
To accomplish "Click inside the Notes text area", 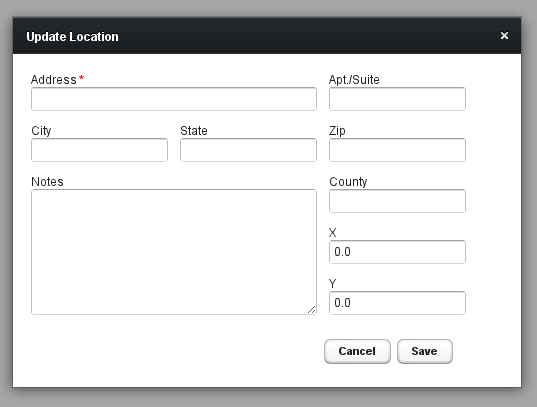I will tap(174, 252).
